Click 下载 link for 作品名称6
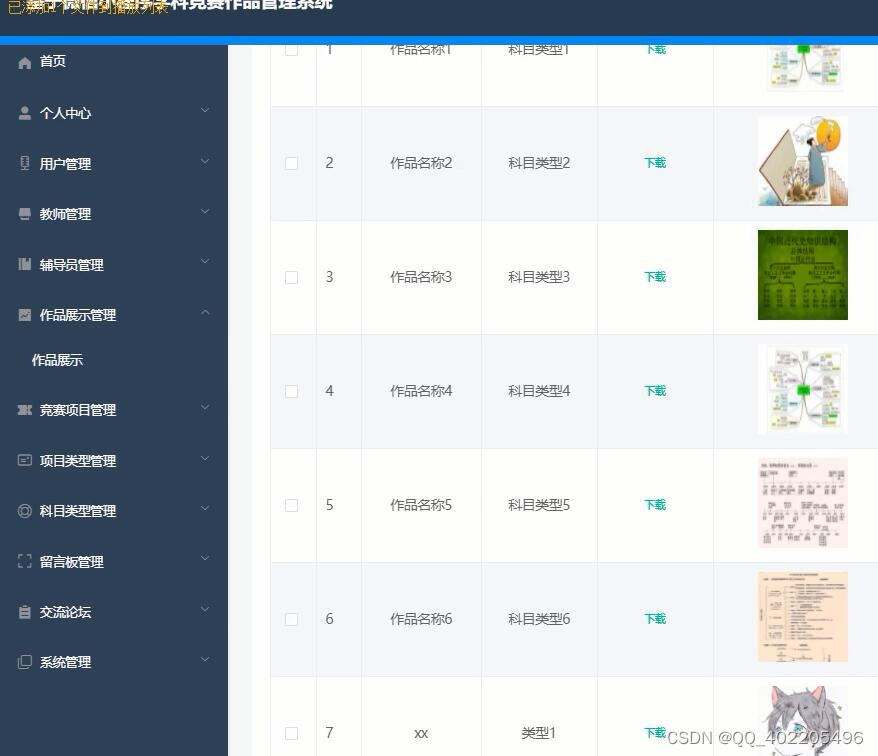Screen dimensions: 878x756 [x=655, y=619]
